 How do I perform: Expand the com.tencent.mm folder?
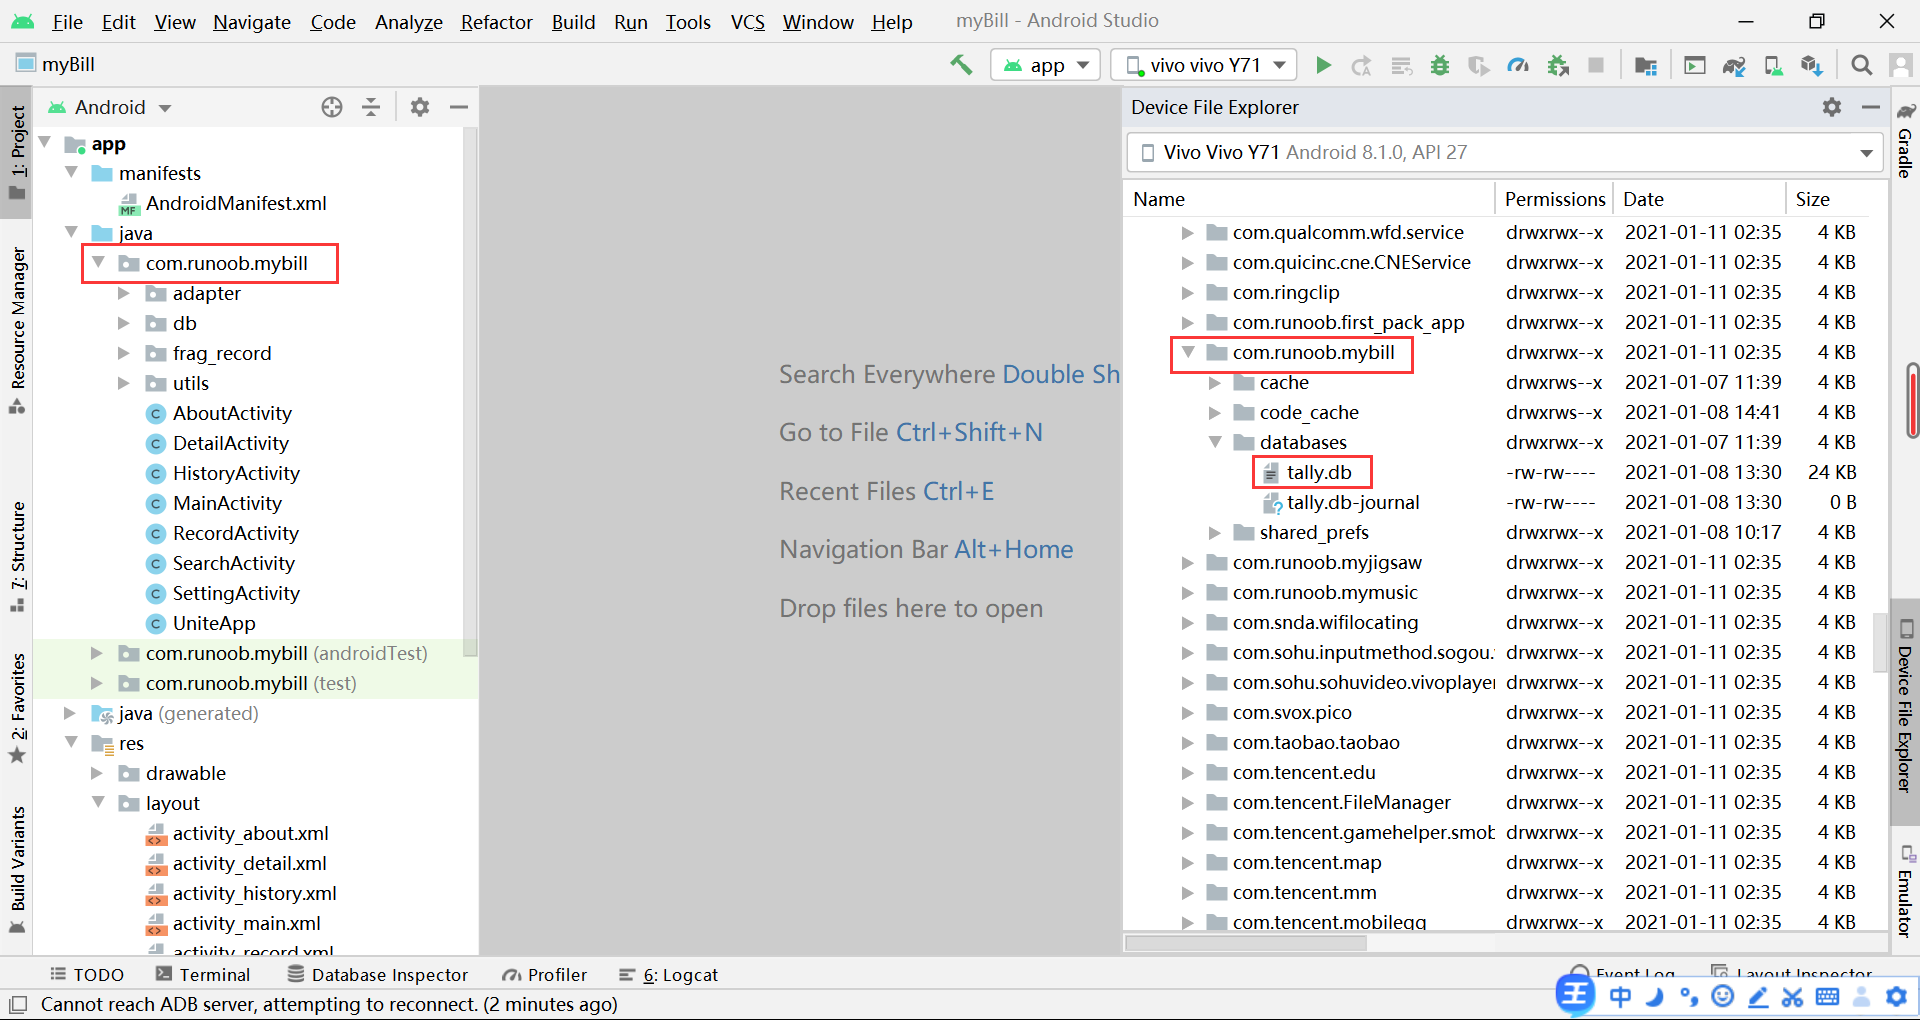[x=1188, y=892]
